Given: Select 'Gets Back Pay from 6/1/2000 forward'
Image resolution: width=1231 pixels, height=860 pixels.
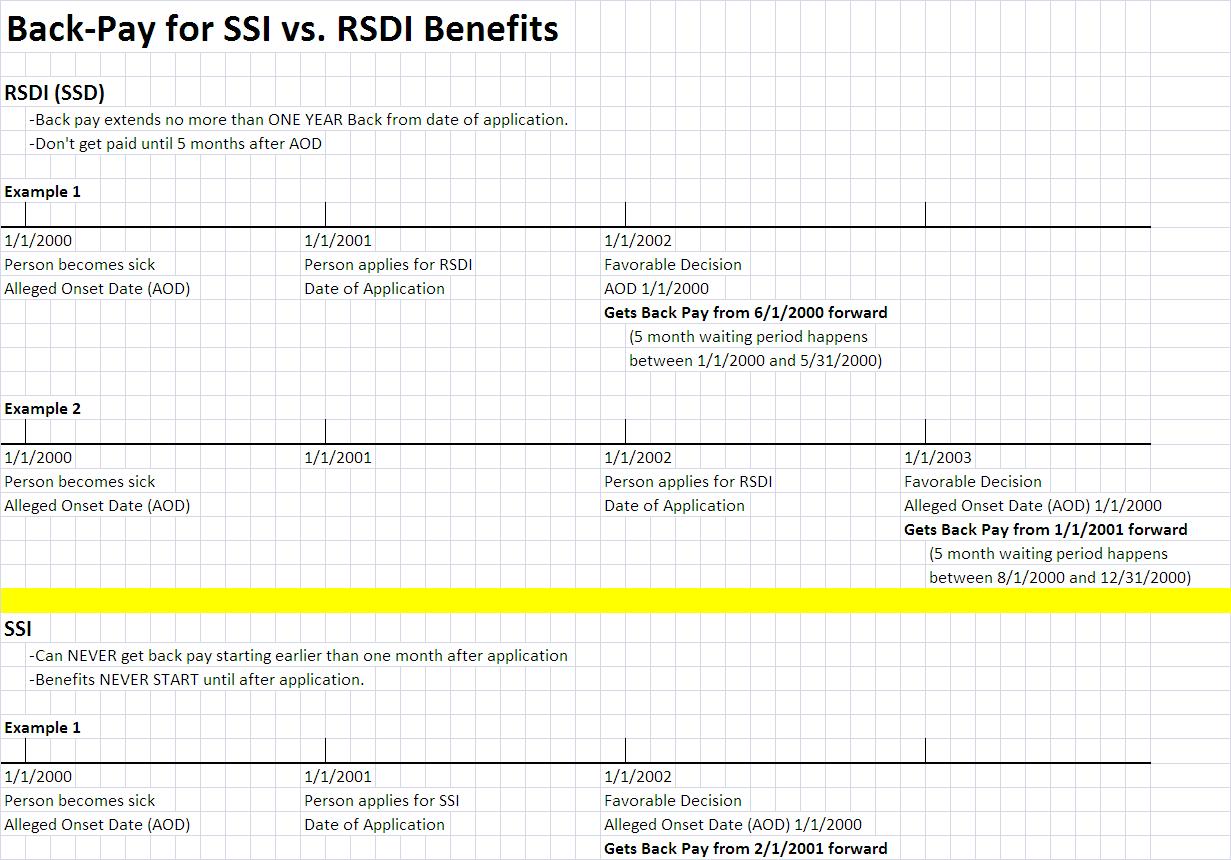Looking at the screenshot, I should pyautogui.click(x=745, y=312).
